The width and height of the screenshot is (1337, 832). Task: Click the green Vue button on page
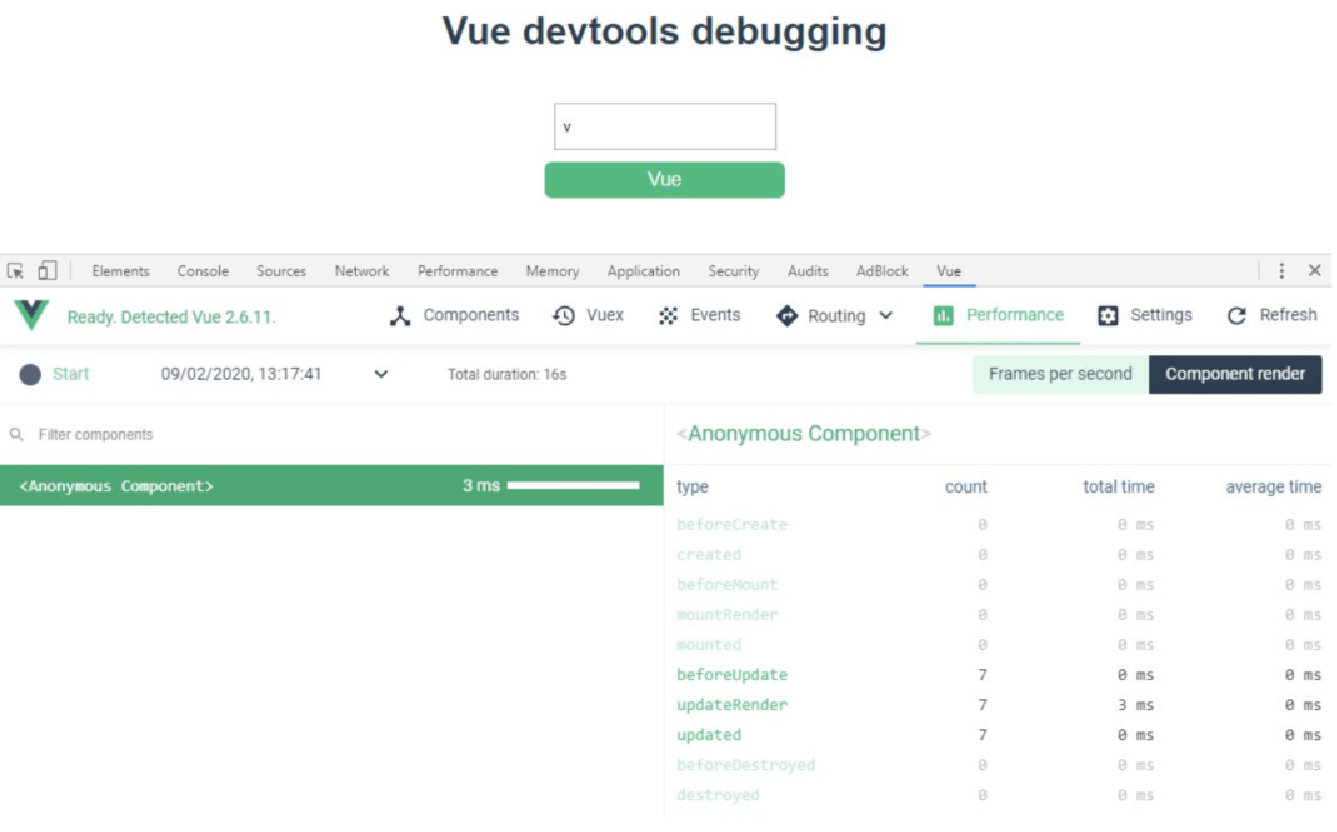[664, 180]
